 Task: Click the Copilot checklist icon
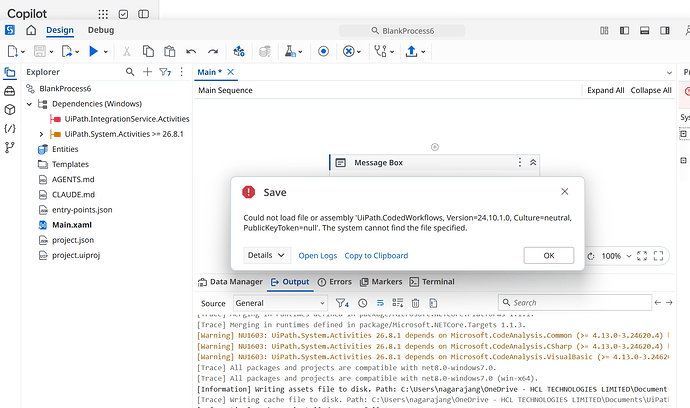tap(123, 14)
